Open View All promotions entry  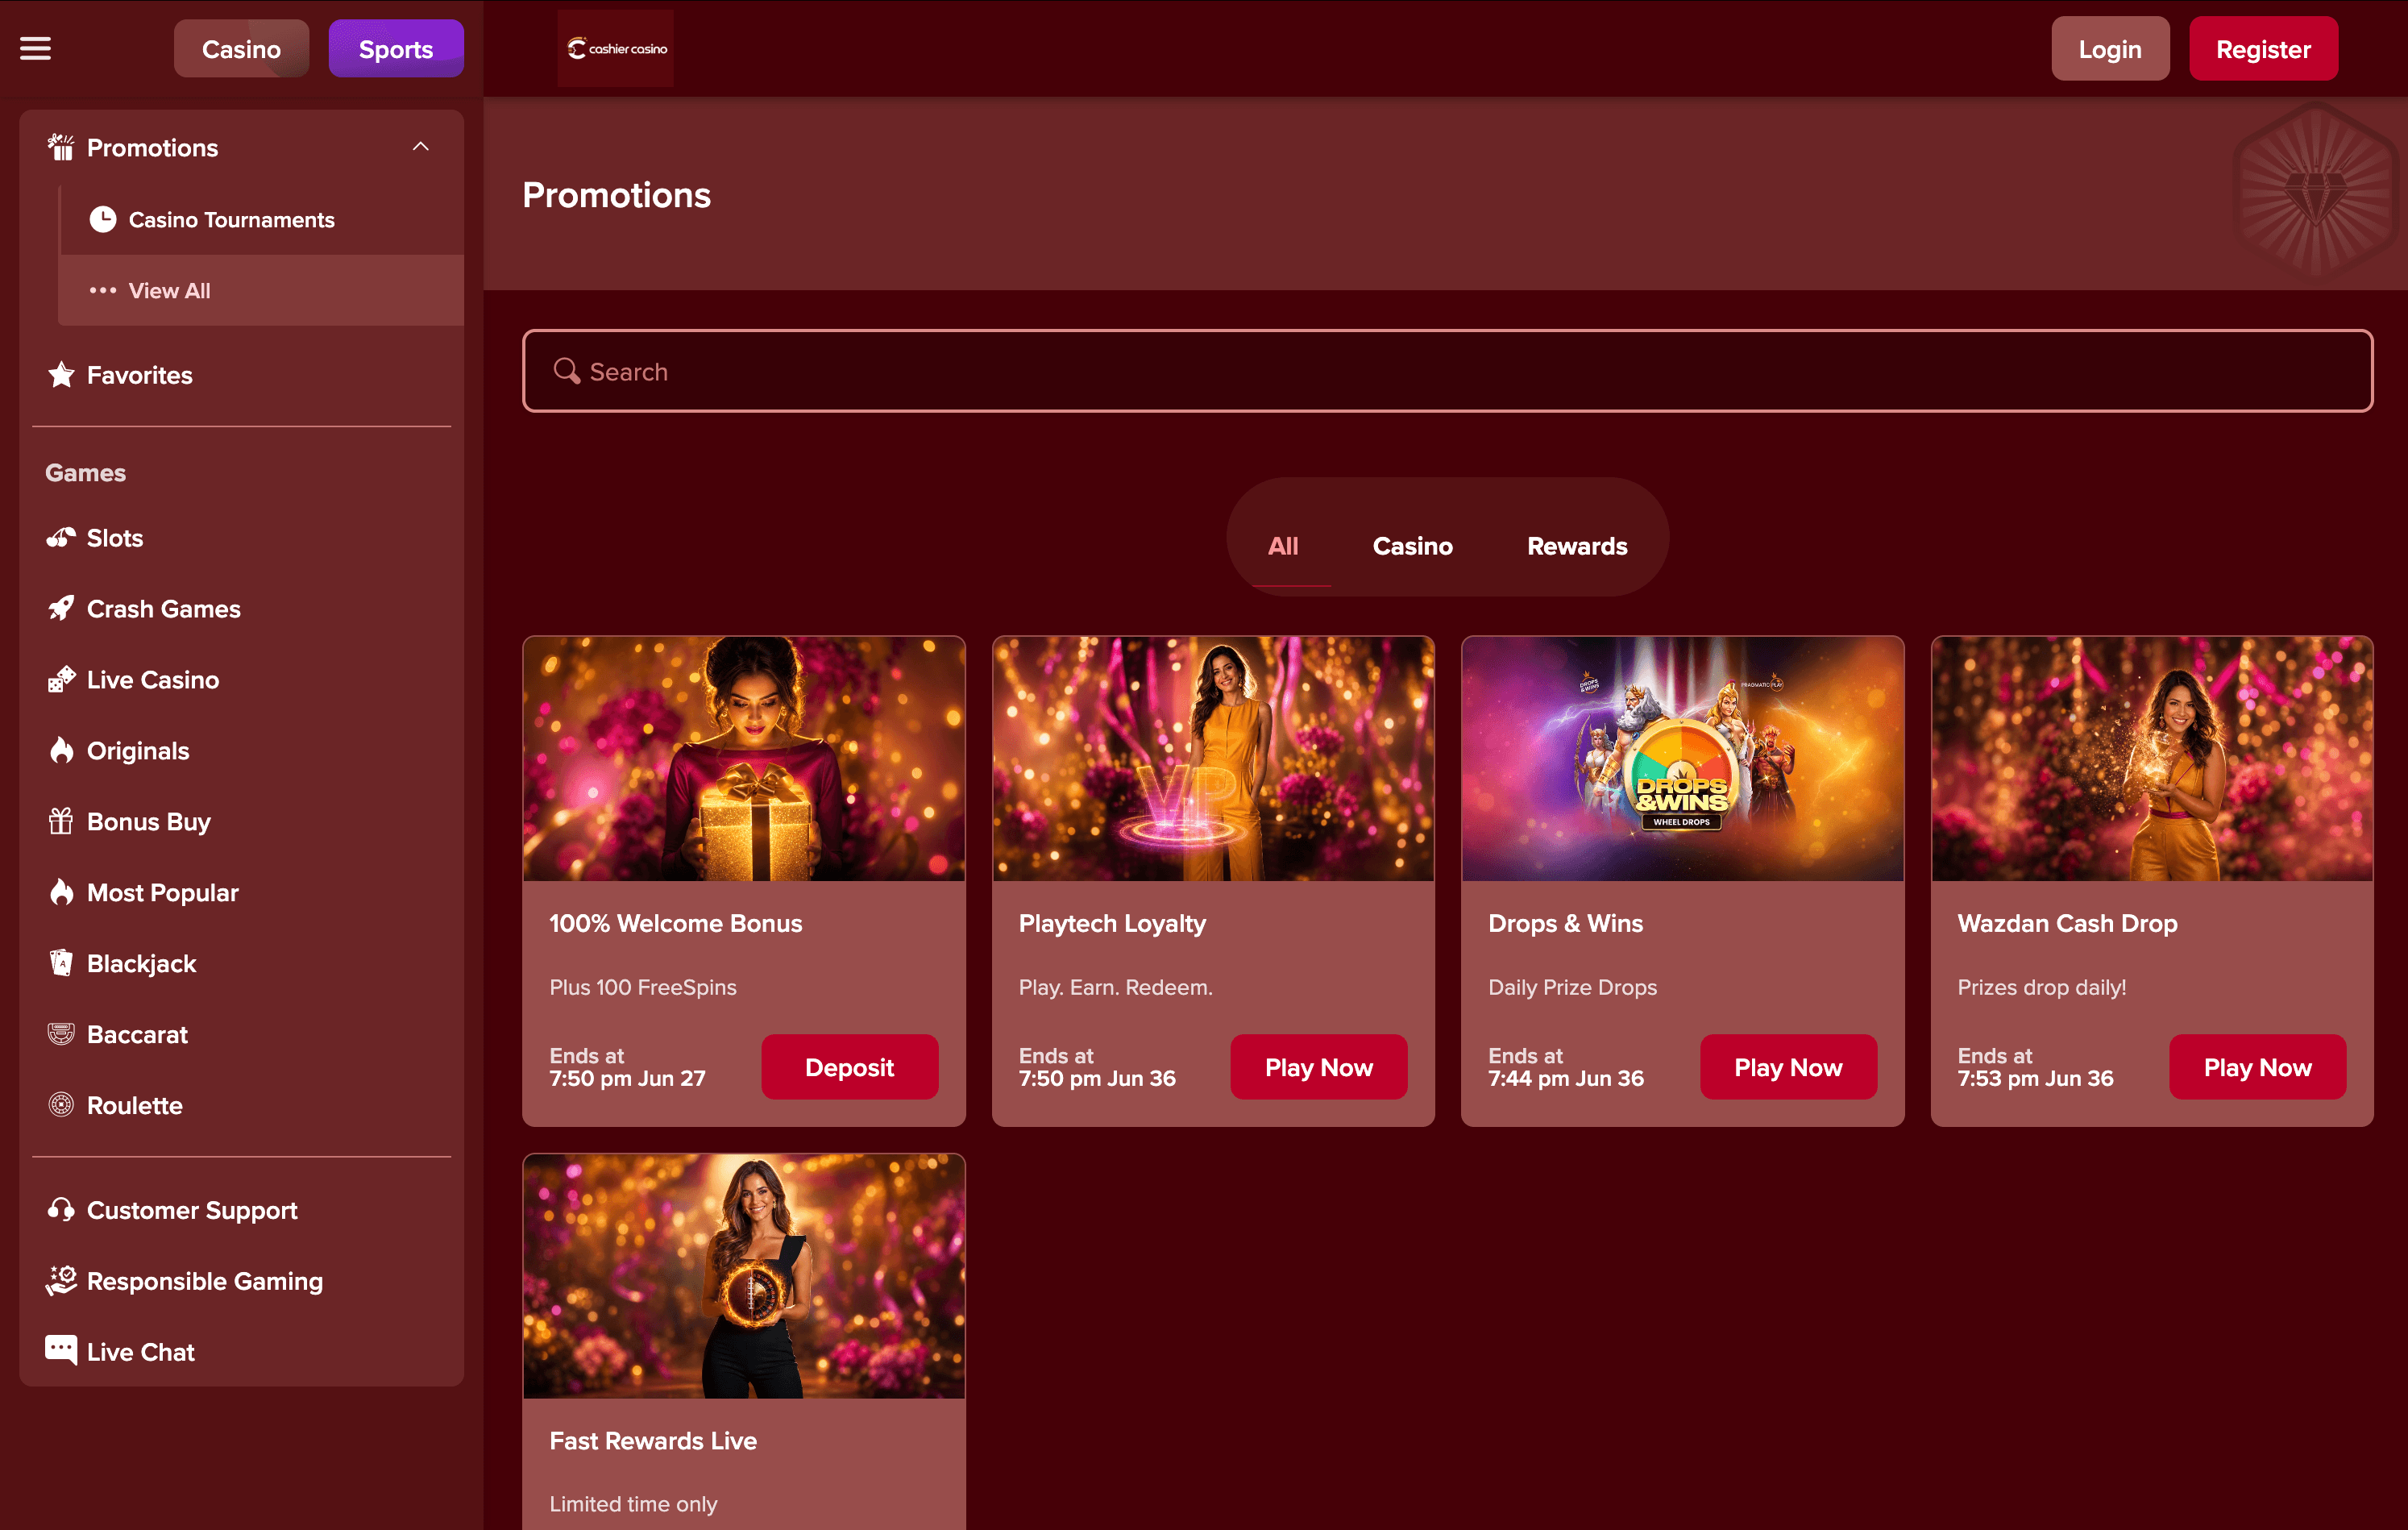point(261,290)
